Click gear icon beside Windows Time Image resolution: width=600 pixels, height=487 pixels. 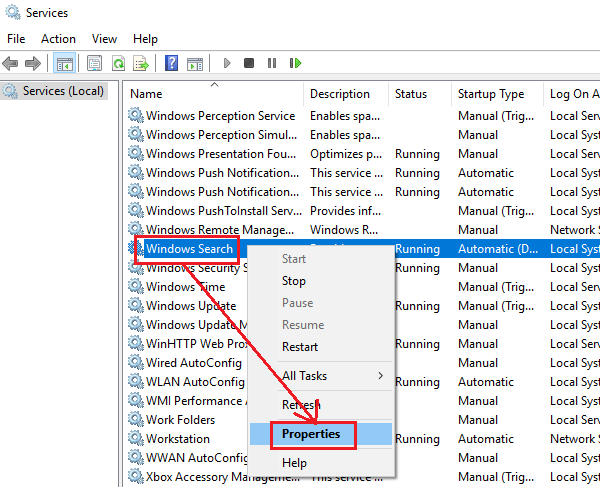[x=135, y=286]
